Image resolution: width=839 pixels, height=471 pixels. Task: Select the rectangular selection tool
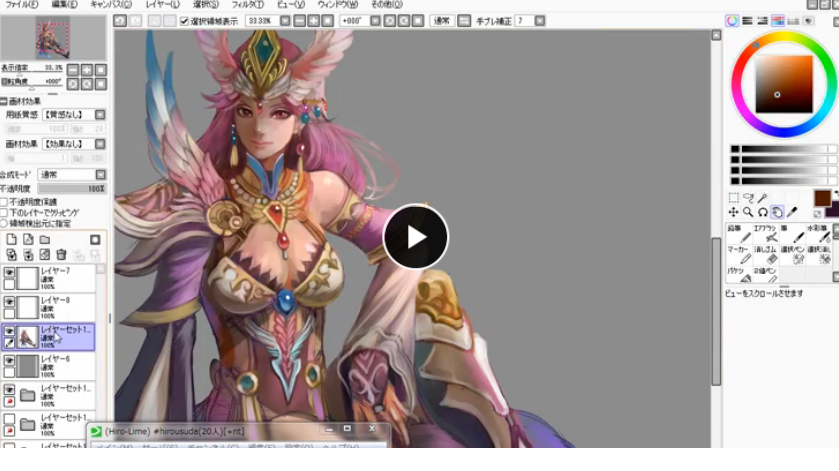coord(734,197)
